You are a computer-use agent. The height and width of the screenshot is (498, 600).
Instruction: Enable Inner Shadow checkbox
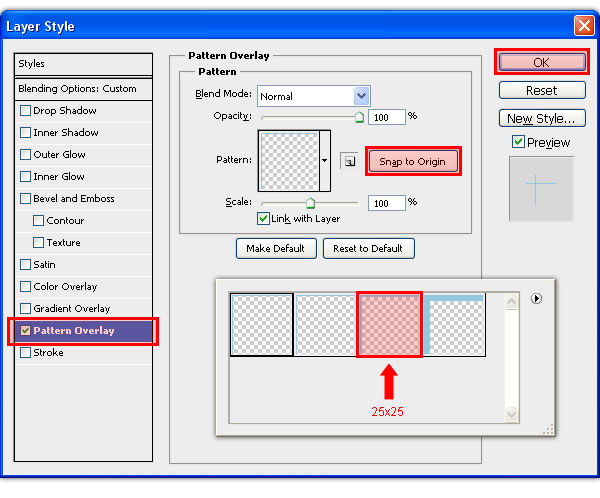pos(25,132)
